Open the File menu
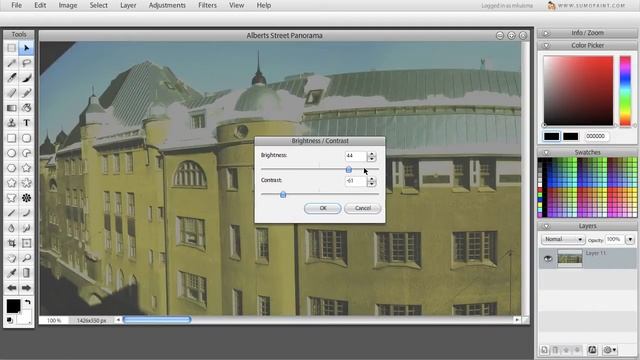This screenshot has height=360, width=640. 16,5
